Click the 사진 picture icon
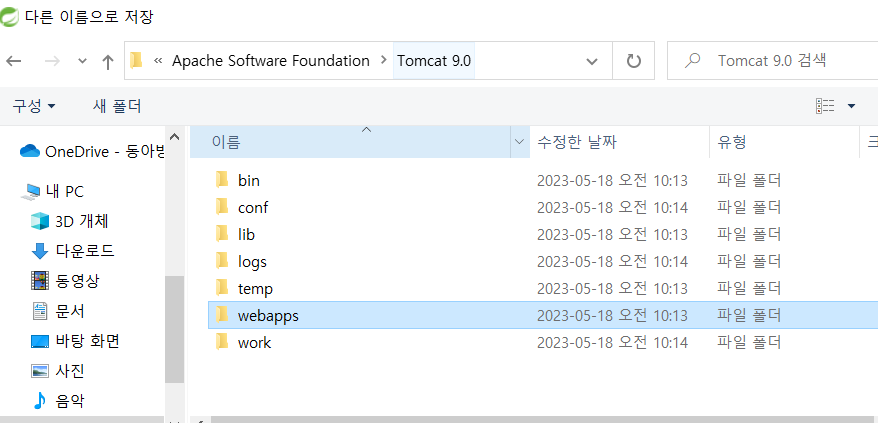The height and width of the screenshot is (423, 878). click(40, 371)
